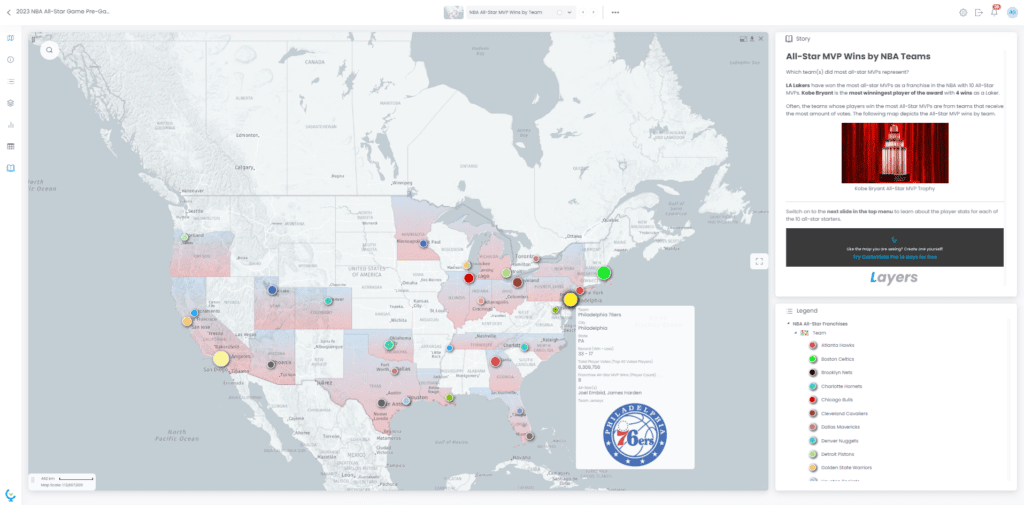Click the map panel minimize icon
The height and width of the screenshot is (505, 1024).
[743, 39]
